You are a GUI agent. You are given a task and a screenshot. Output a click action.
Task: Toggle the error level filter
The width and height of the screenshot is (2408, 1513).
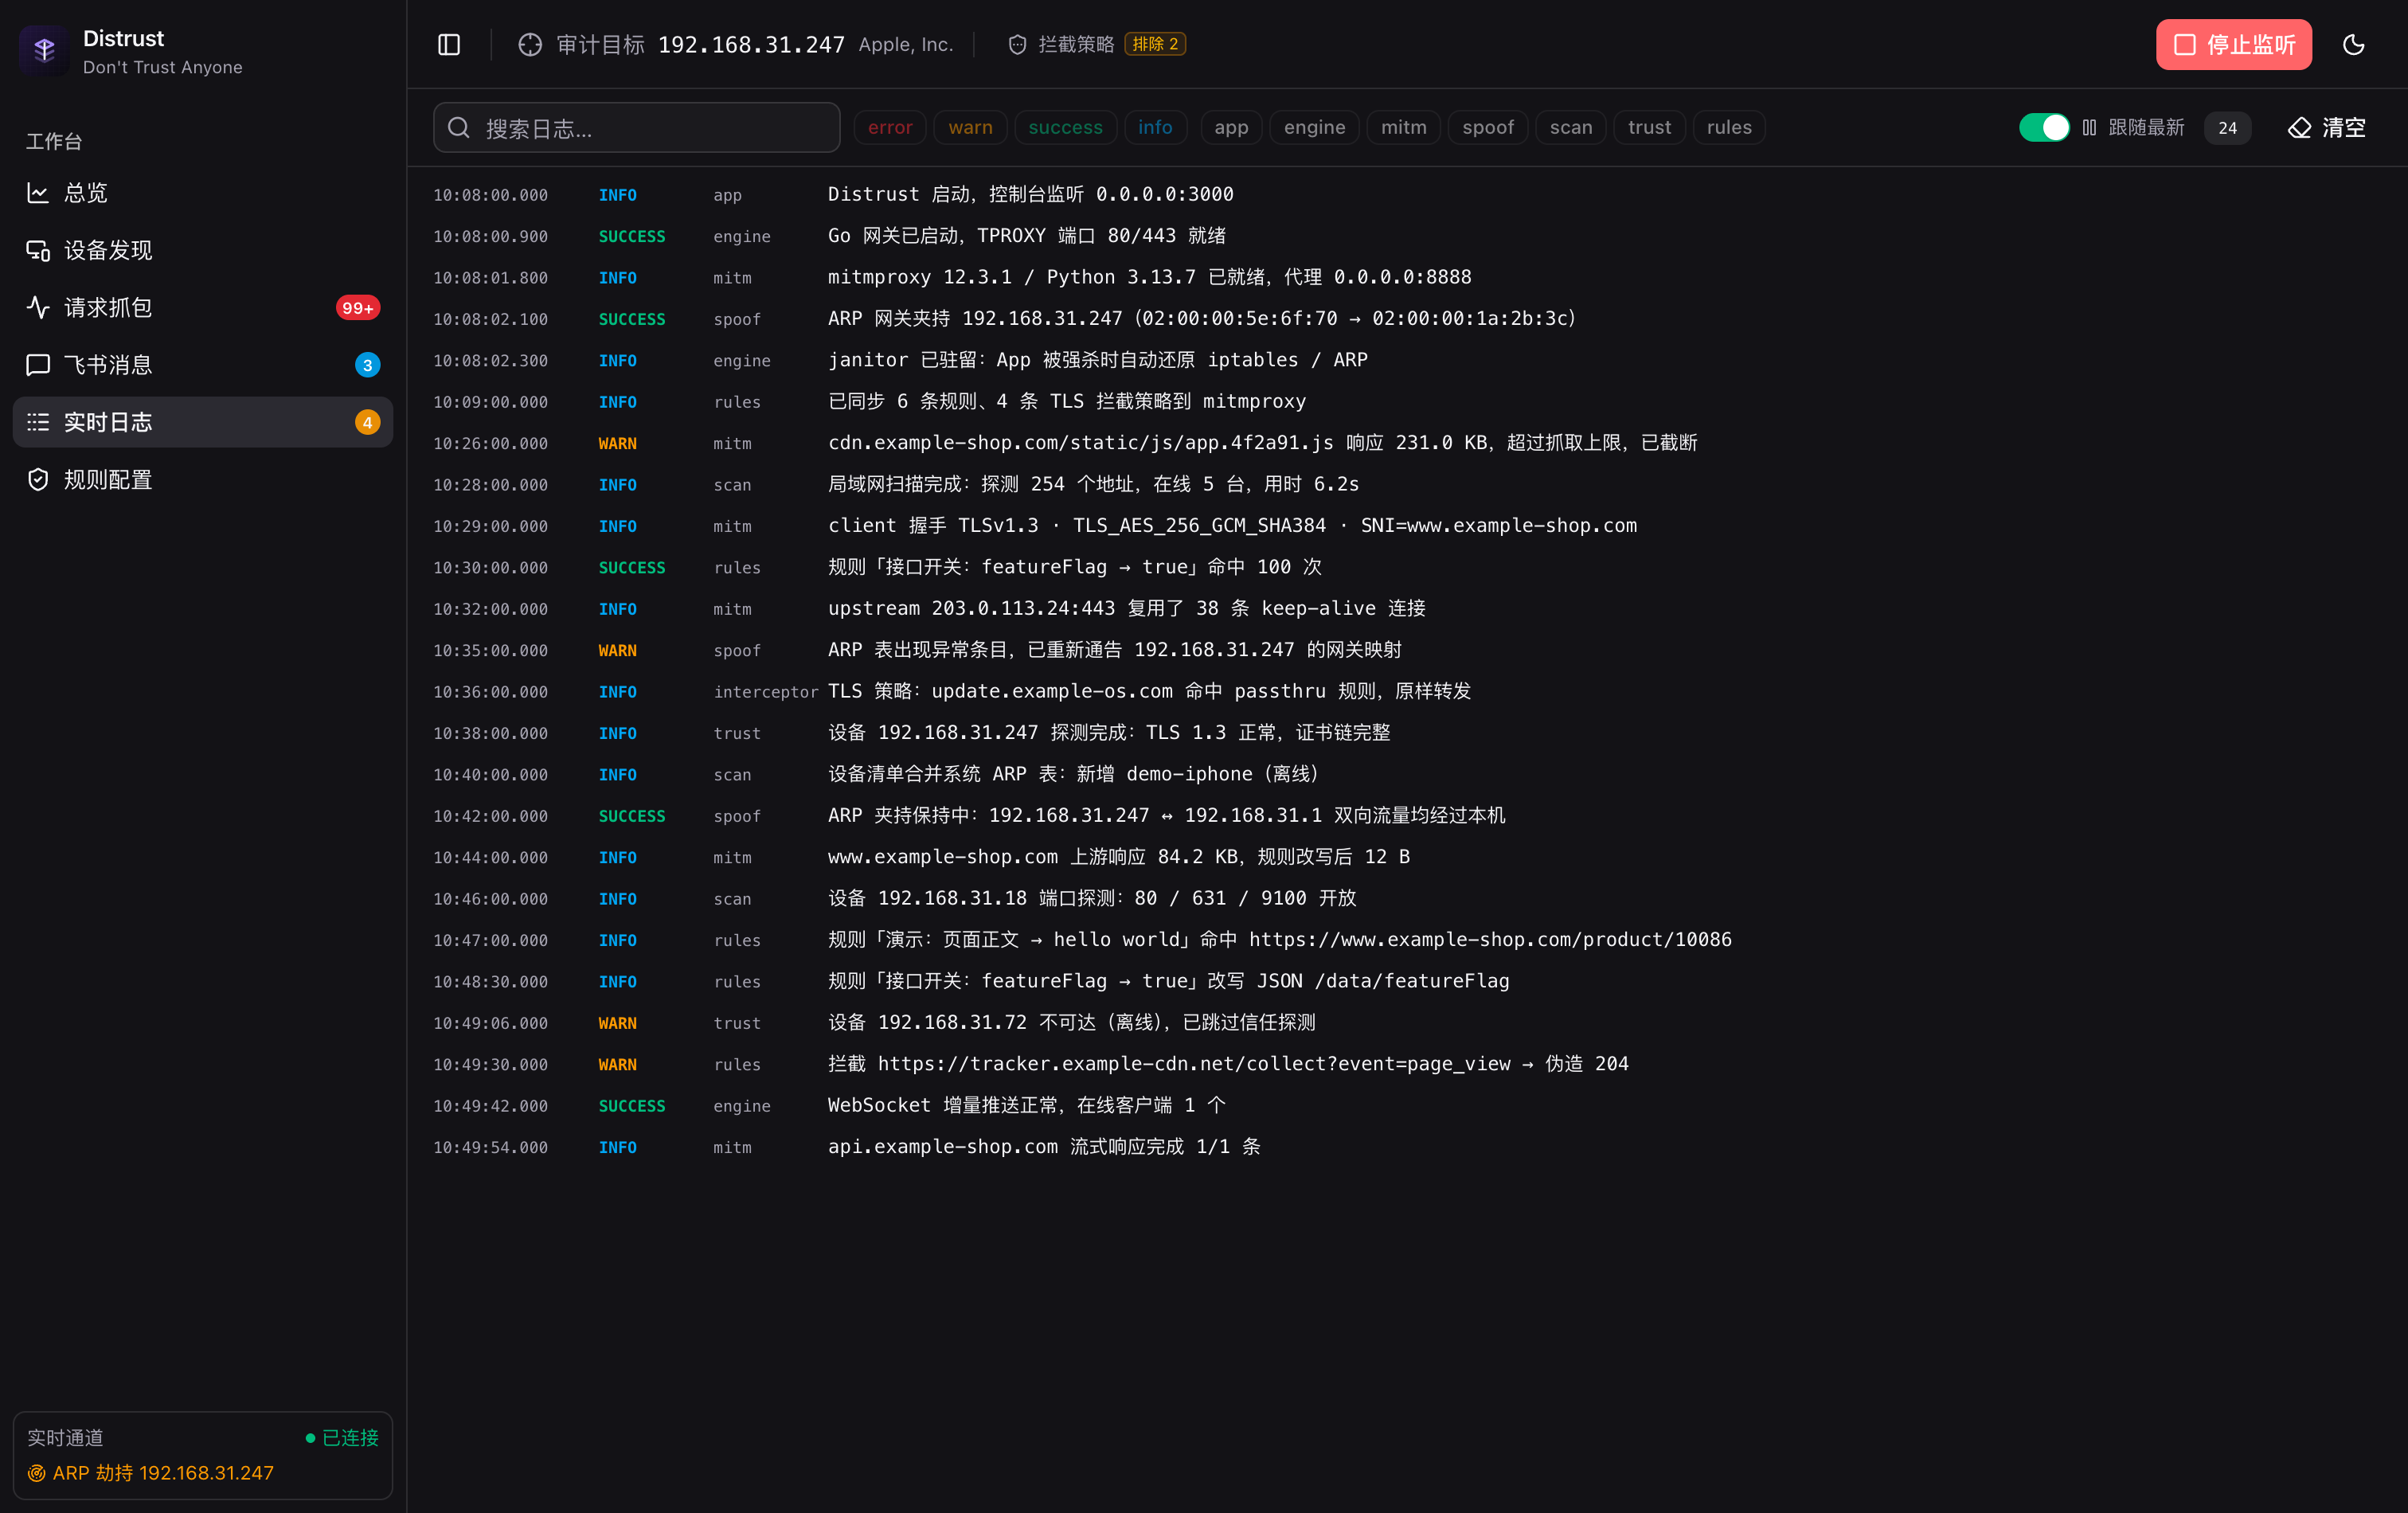click(x=890, y=127)
